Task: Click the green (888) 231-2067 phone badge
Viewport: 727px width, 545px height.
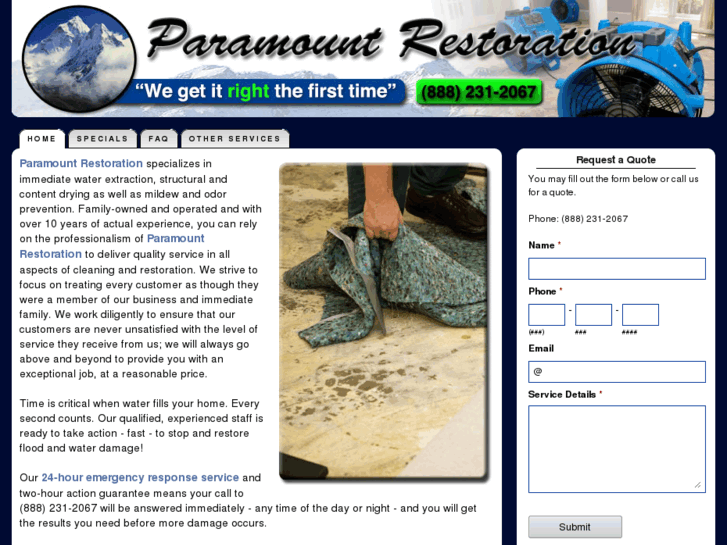Action: (479, 92)
